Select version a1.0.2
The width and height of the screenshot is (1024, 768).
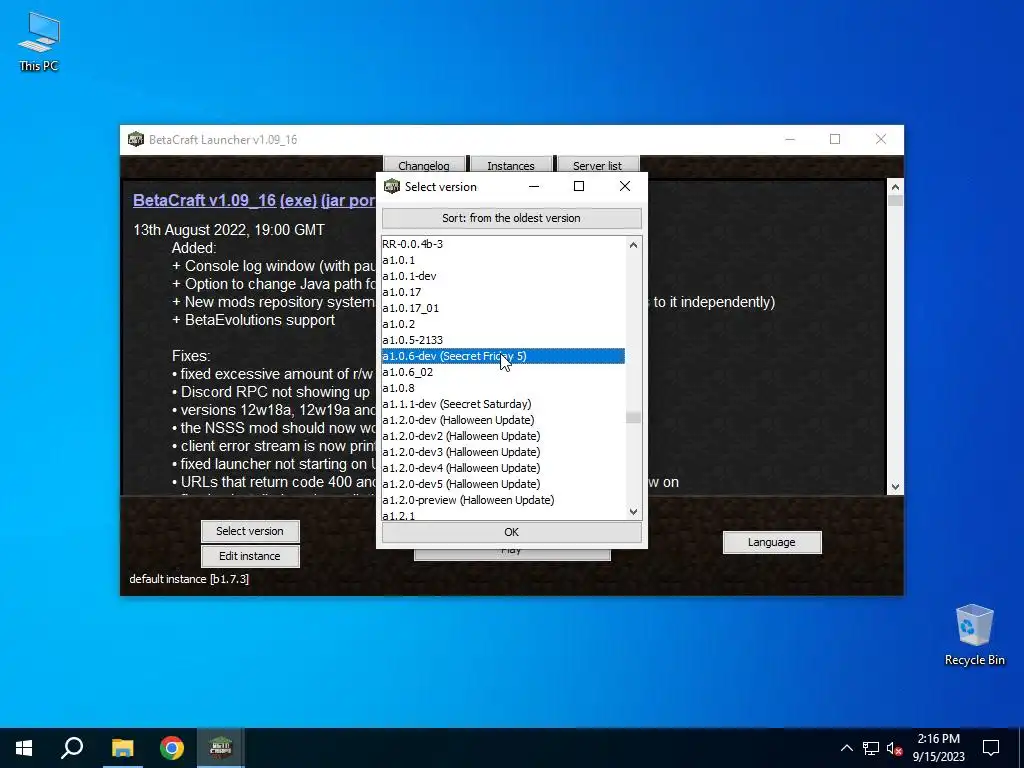503,324
